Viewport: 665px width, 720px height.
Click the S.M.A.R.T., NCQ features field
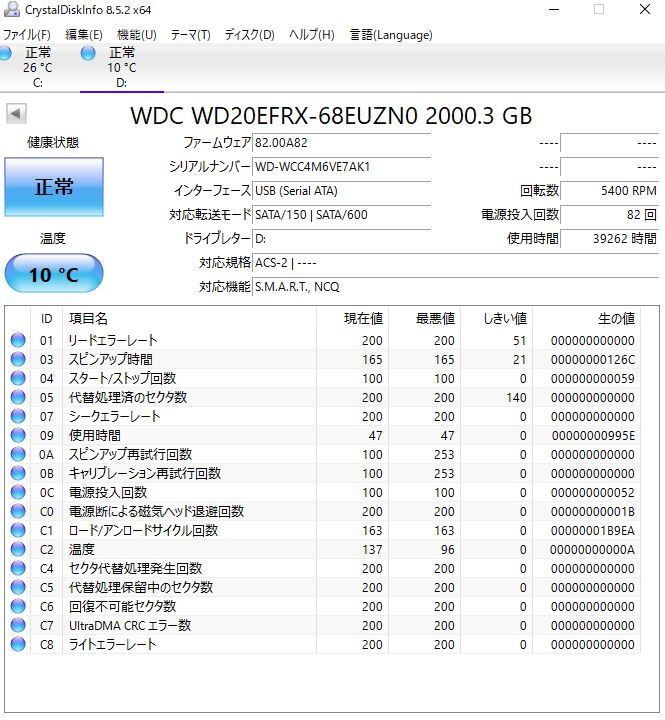pos(456,287)
